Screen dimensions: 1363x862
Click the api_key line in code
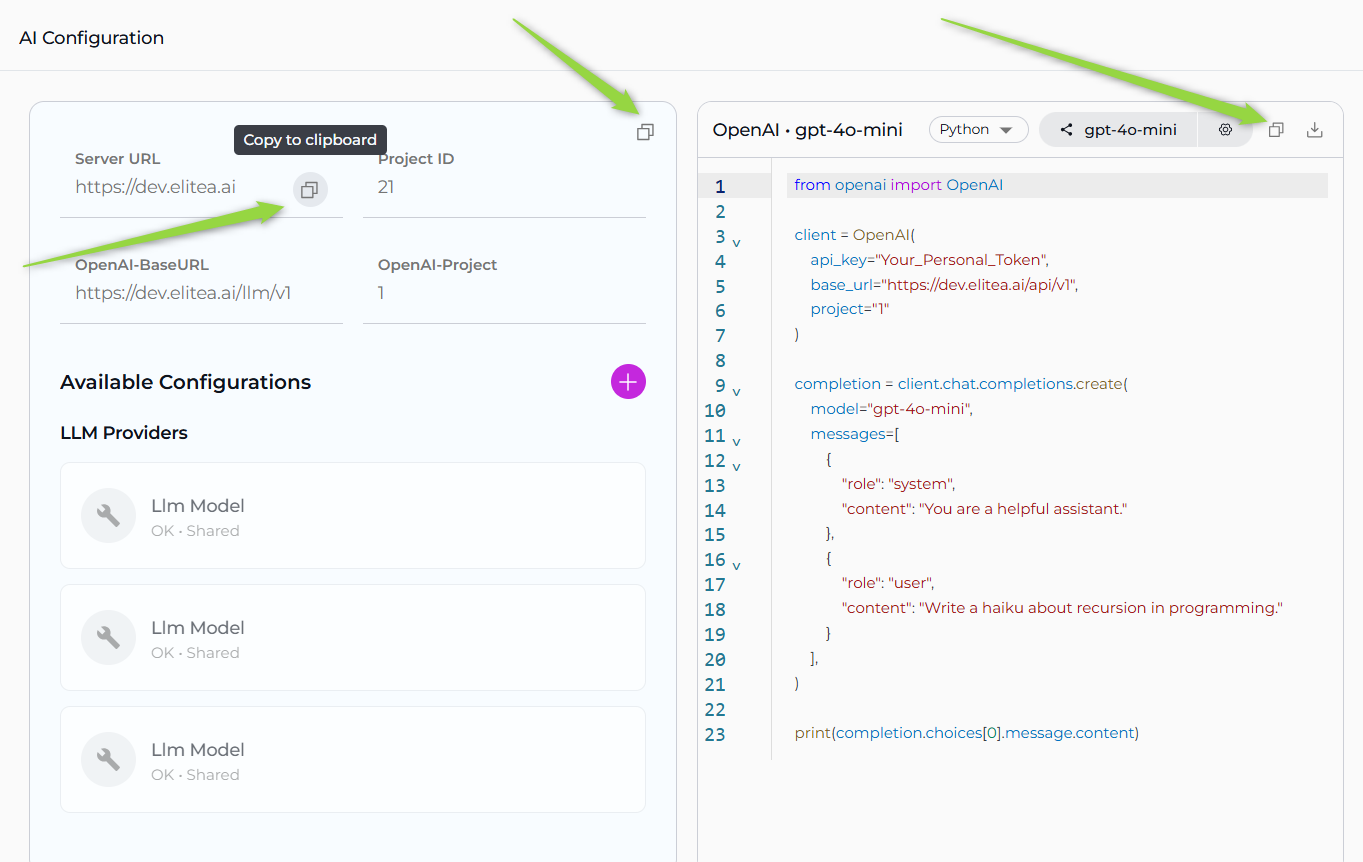929,260
